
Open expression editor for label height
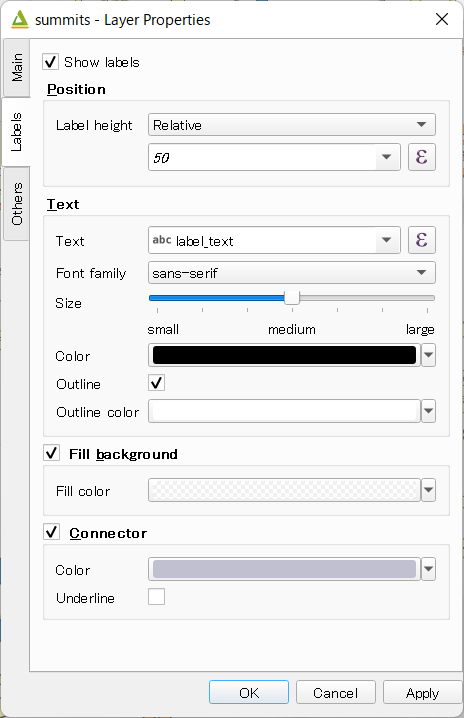coord(421,157)
